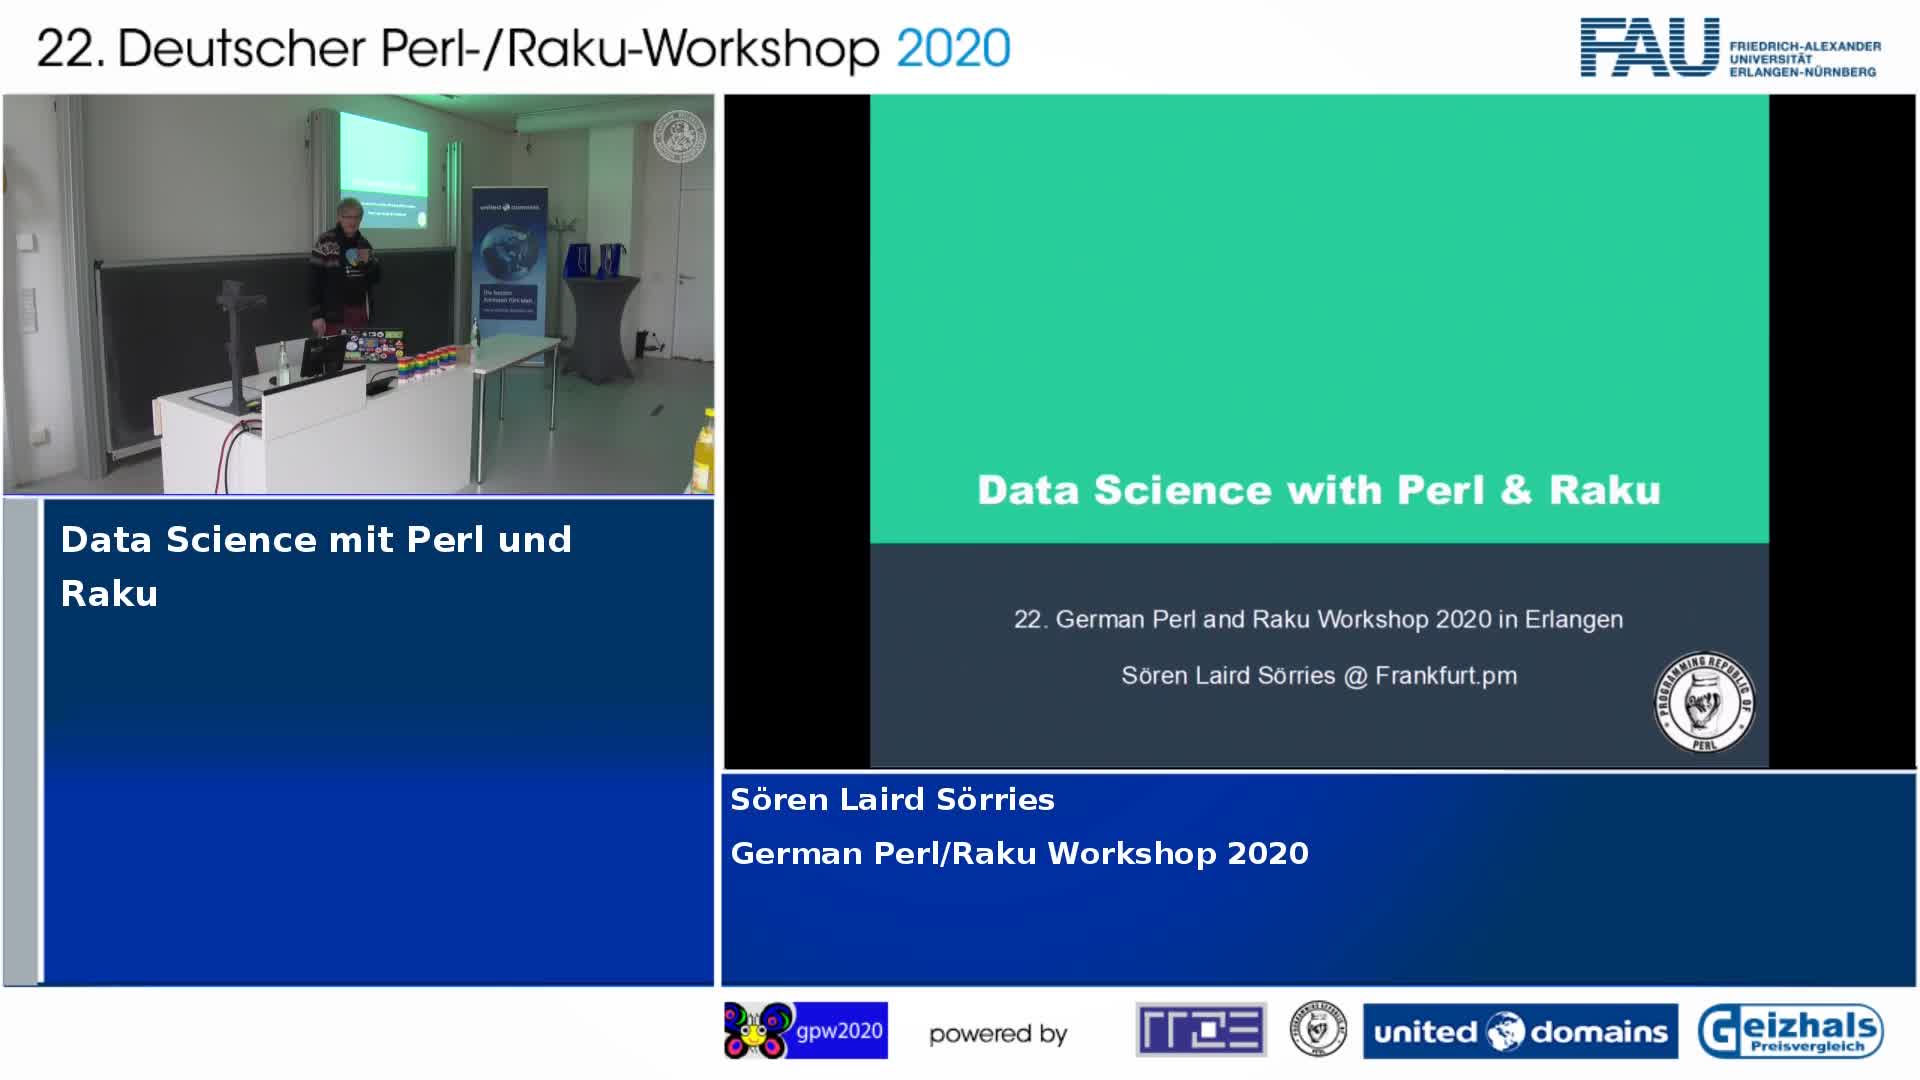
Task: Click the united domains sponsor logo
Action: pyautogui.click(x=1520, y=1031)
